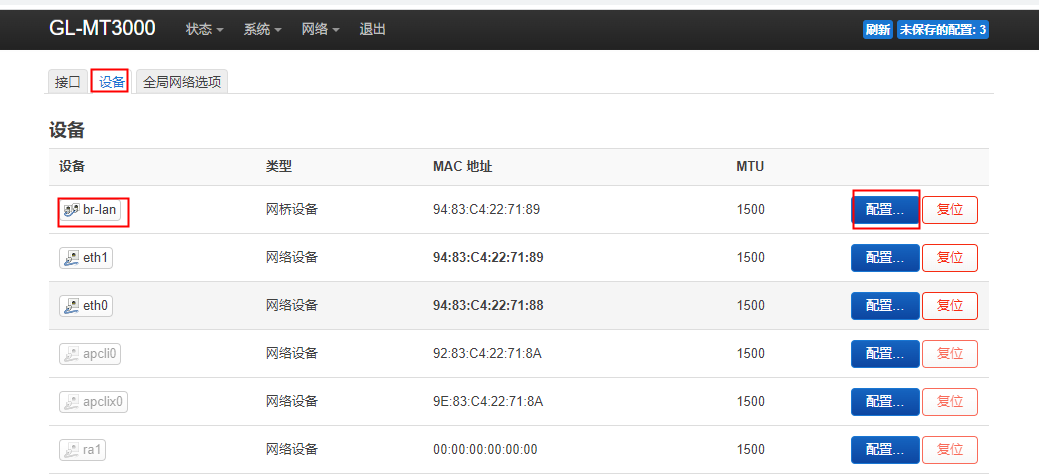Click the 设备 page heading

click(66, 130)
